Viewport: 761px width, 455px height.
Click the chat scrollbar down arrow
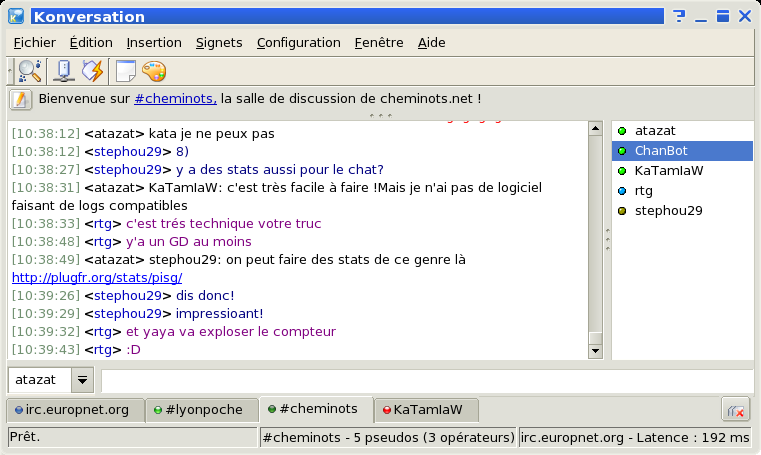596,352
